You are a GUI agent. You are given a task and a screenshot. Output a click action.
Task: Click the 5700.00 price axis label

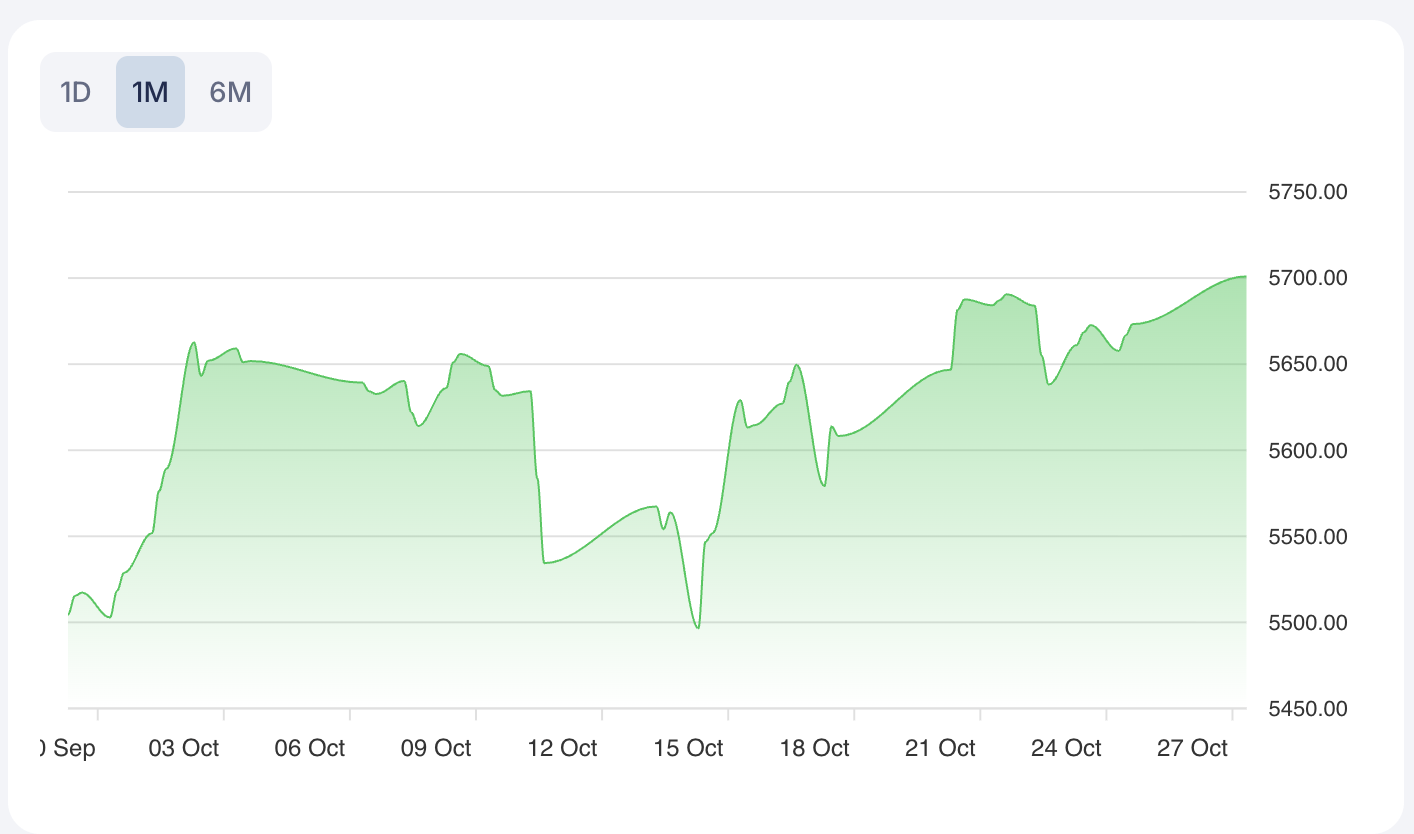[1307, 278]
